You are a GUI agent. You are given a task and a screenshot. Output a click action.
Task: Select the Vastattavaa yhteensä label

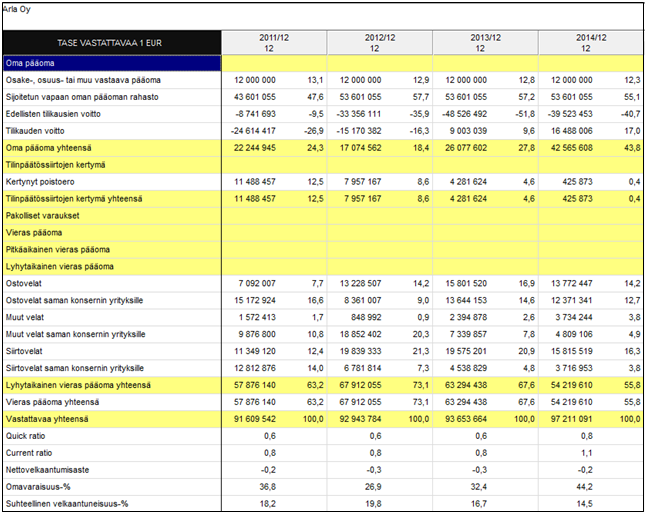click(x=47, y=419)
